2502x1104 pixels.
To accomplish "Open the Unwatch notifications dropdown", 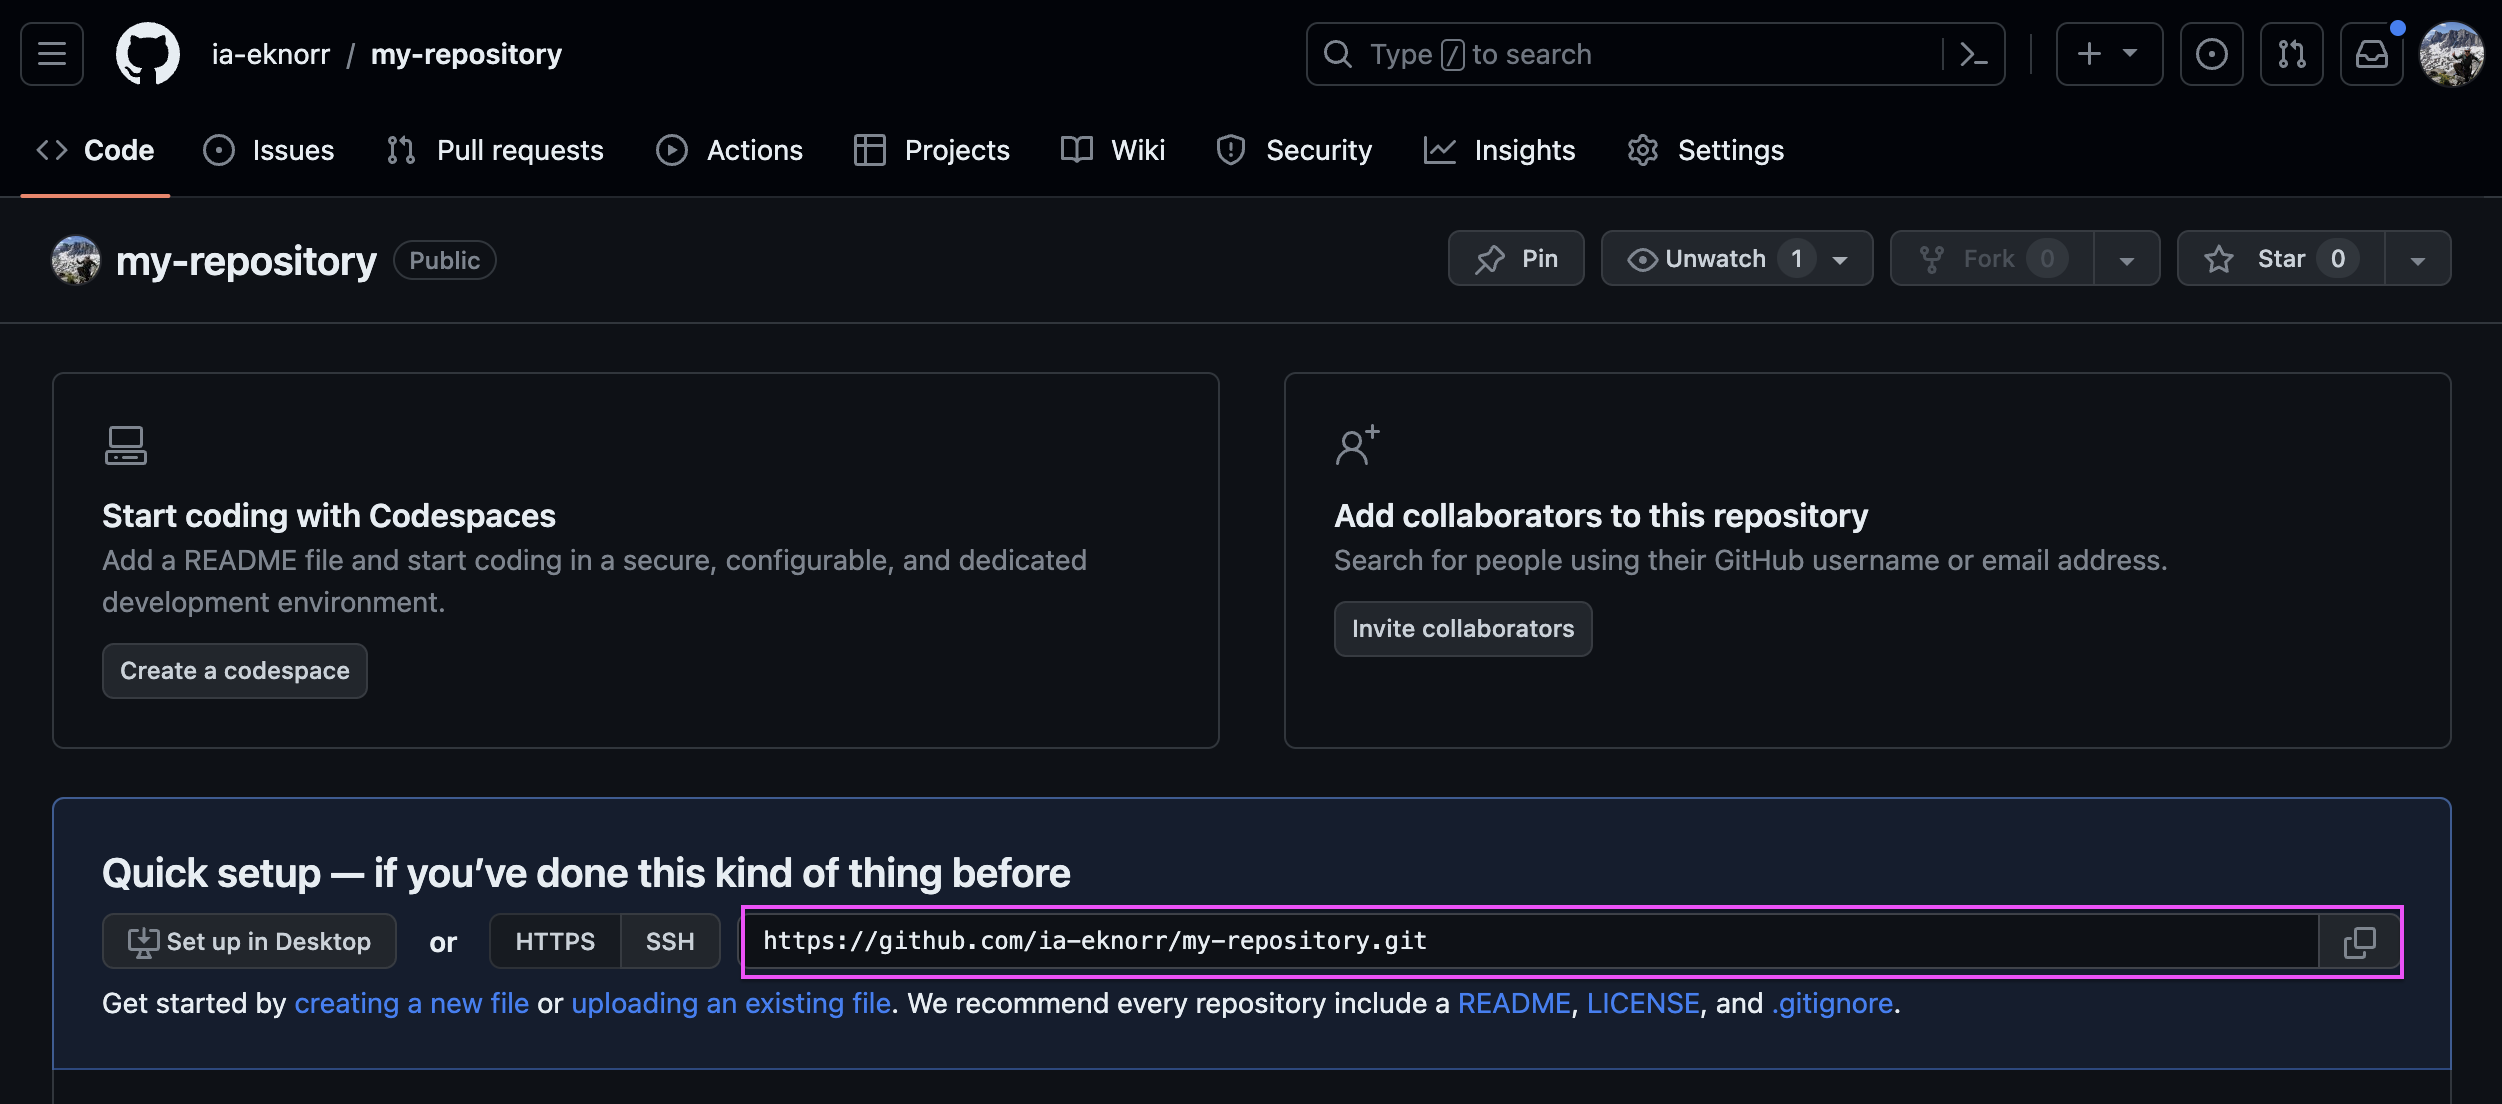I will pos(1737,259).
